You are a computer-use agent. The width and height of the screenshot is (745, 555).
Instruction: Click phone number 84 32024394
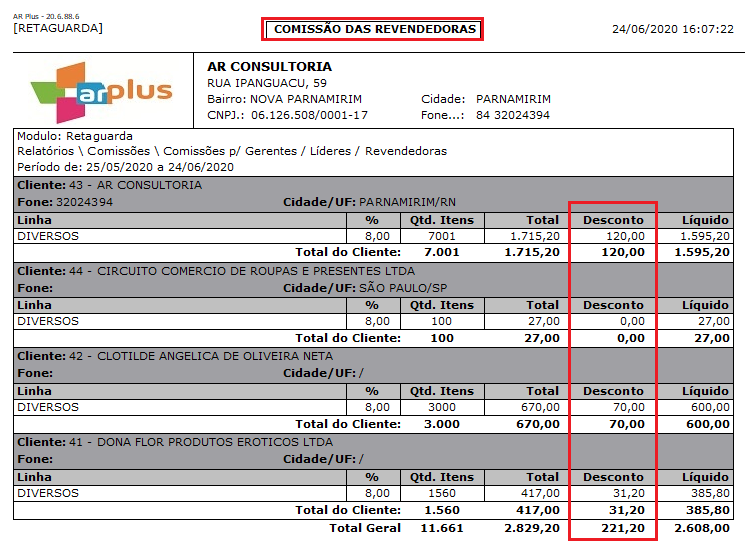(513, 115)
